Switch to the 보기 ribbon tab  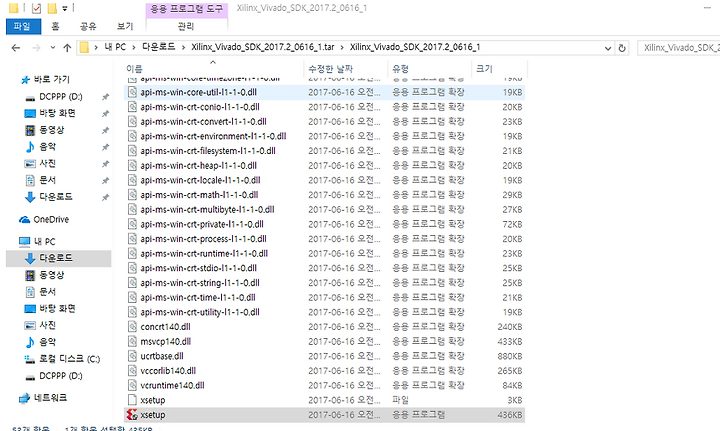tap(124, 27)
